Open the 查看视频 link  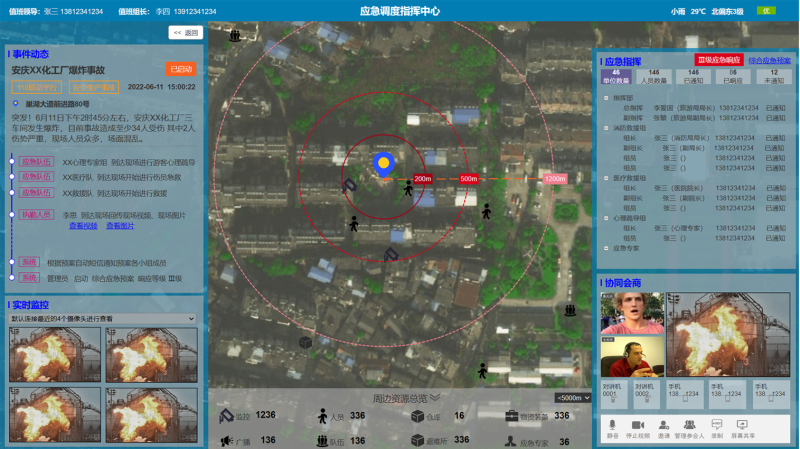tap(83, 226)
